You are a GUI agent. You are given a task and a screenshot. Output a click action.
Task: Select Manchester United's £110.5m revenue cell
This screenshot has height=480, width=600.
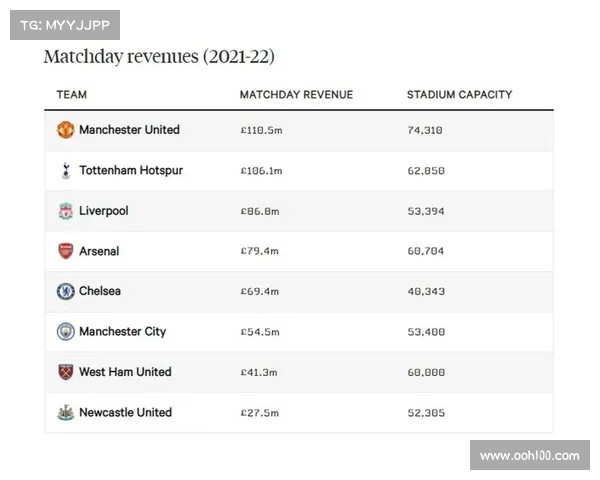click(262, 130)
